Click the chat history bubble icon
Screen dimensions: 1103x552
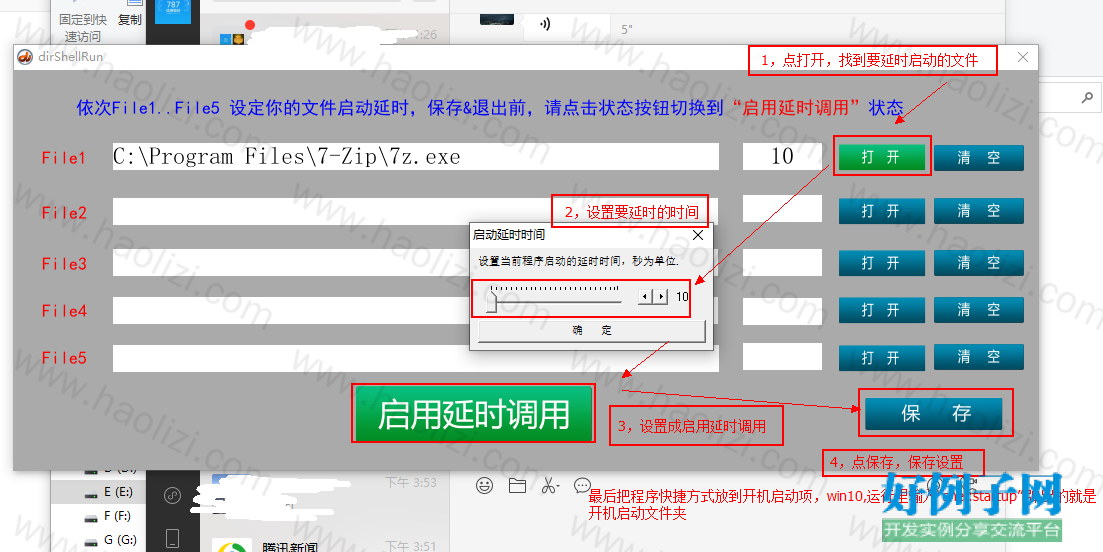(x=582, y=485)
